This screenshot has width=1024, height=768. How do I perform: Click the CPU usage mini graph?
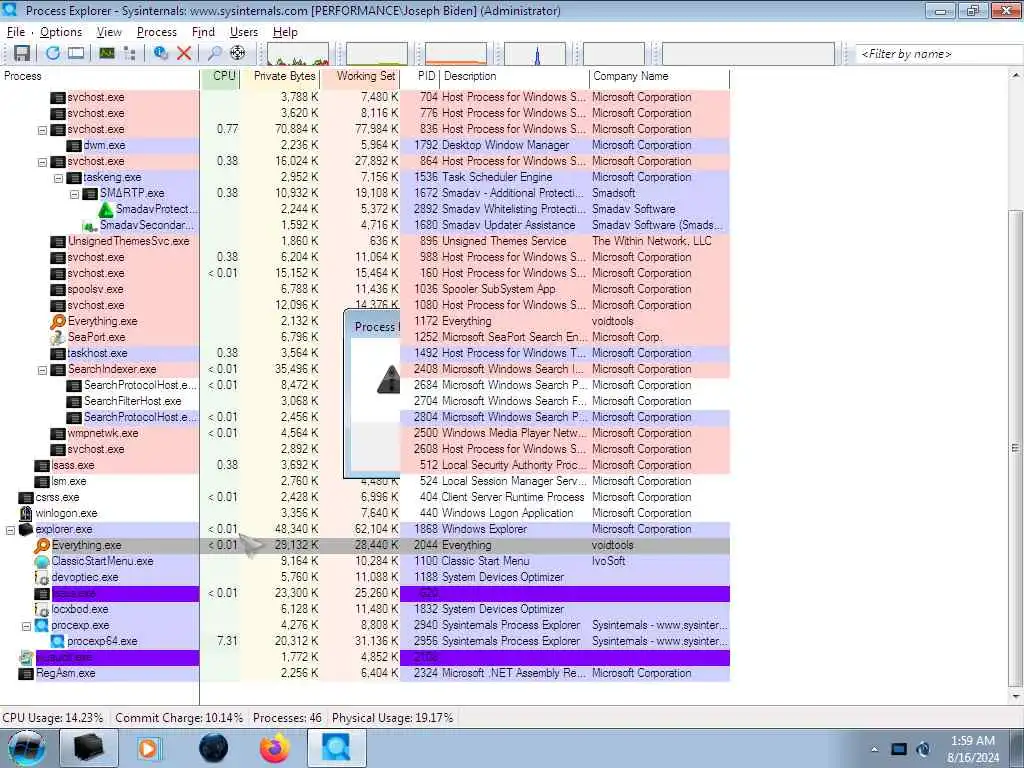point(298,54)
